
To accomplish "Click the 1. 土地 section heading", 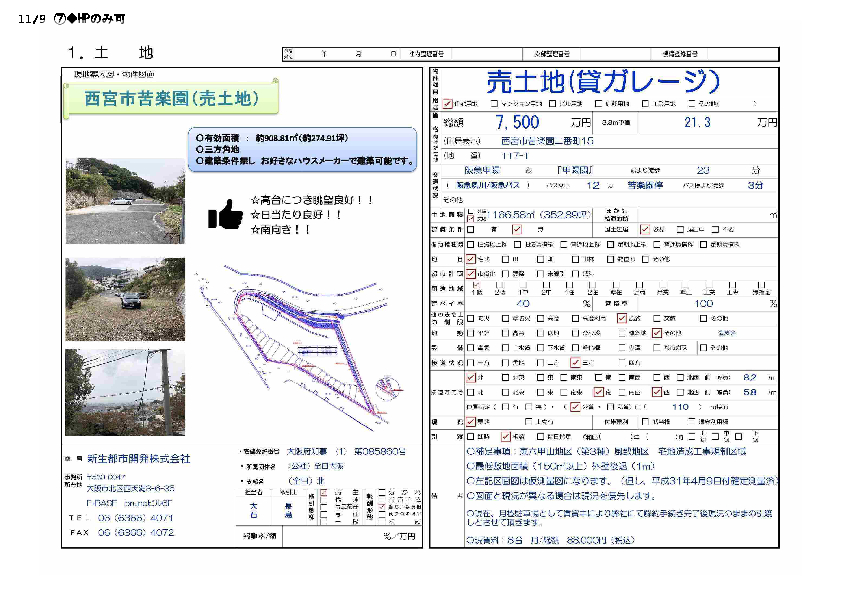I will pos(111,52).
